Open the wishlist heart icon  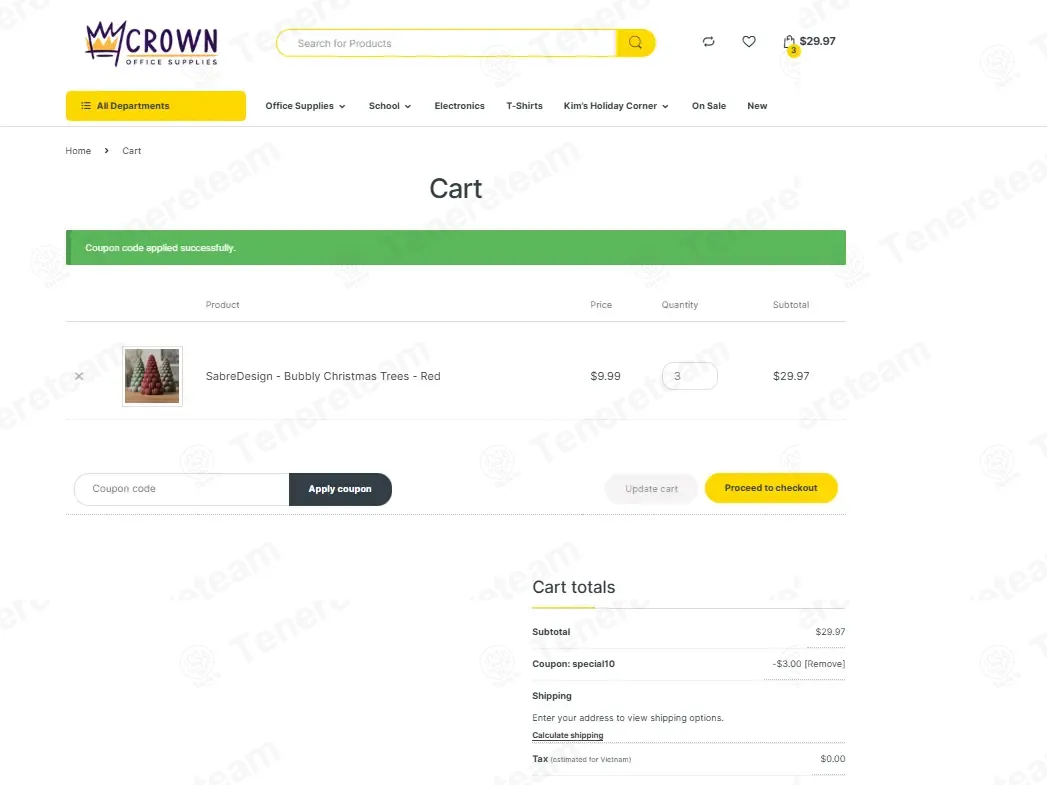click(x=749, y=41)
